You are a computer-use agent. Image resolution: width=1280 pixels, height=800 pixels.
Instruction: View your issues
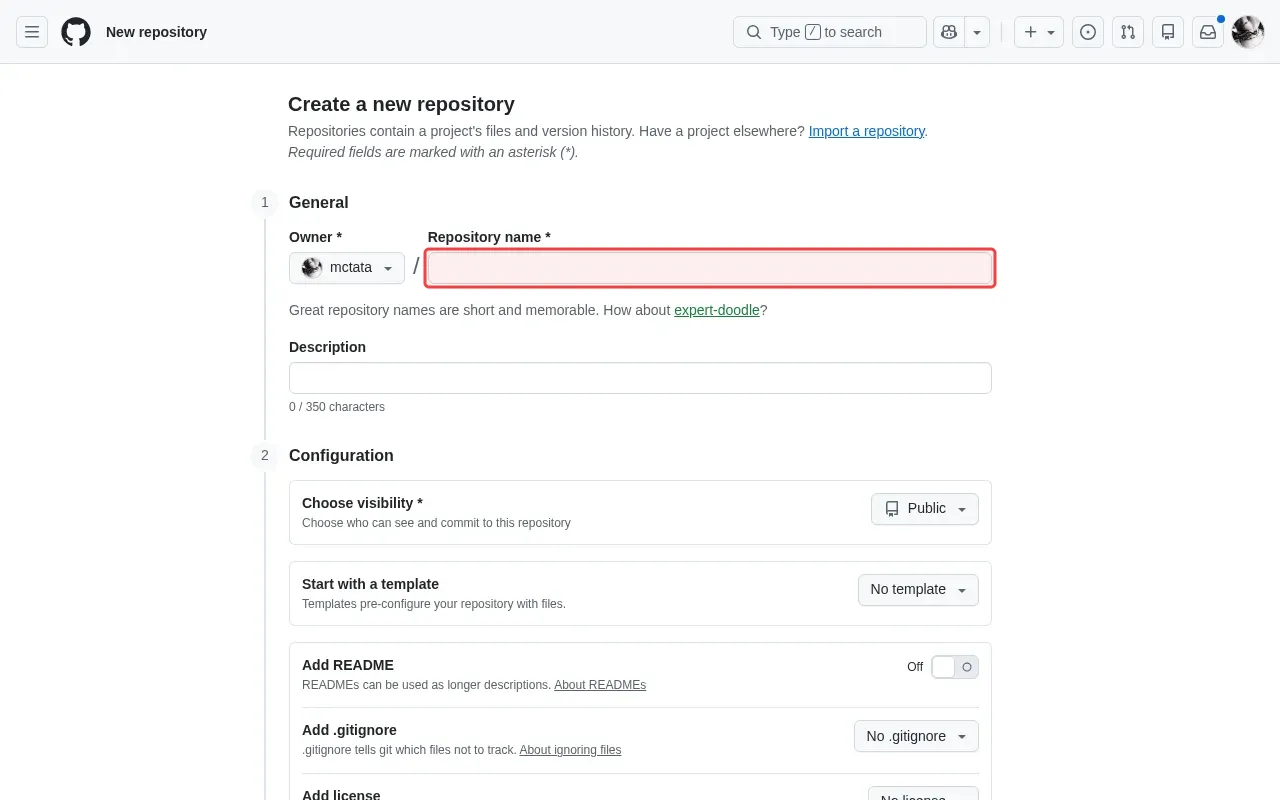1087,32
